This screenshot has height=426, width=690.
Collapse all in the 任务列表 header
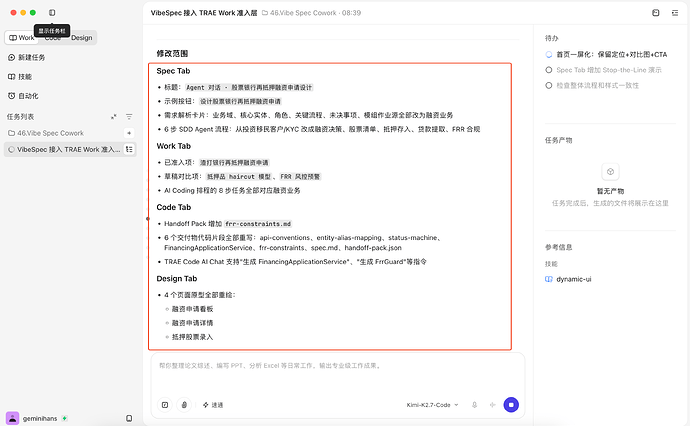[114, 117]
